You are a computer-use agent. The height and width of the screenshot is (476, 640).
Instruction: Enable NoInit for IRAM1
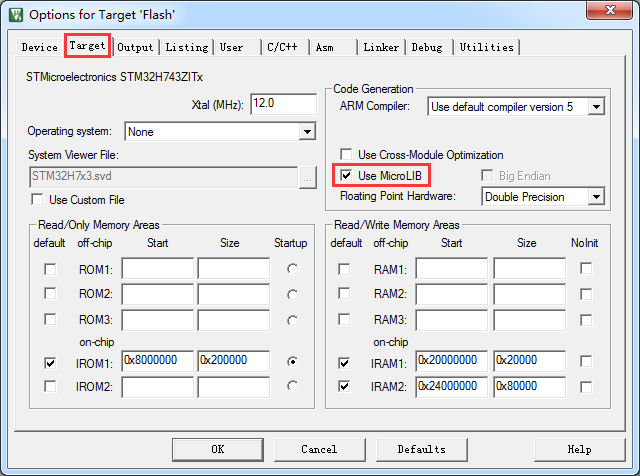586,361
